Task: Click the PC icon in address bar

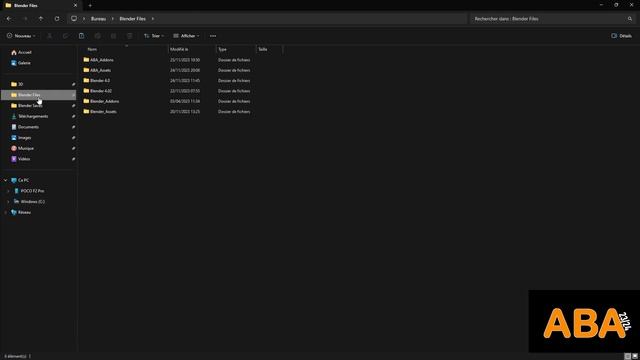Action: (74, 19)
